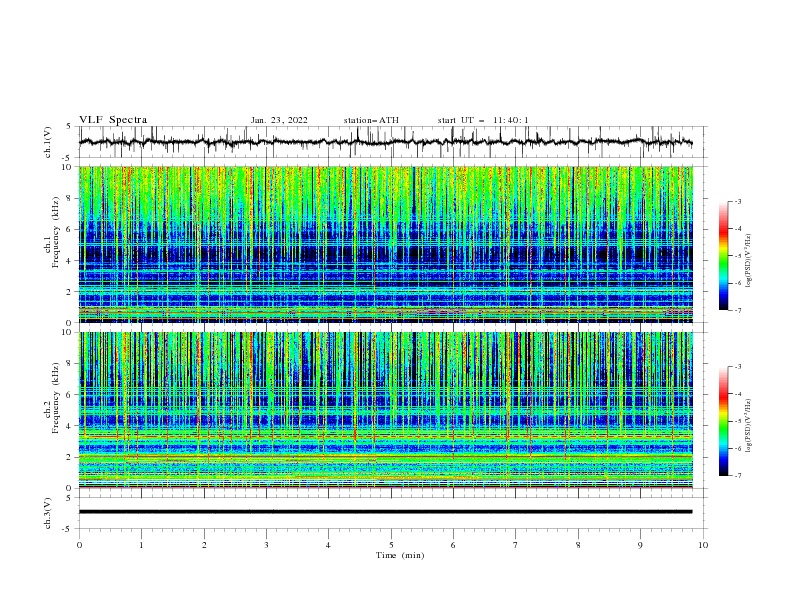
Task: Click the "-7" label on upper color bar
Action: coord(737,310)
